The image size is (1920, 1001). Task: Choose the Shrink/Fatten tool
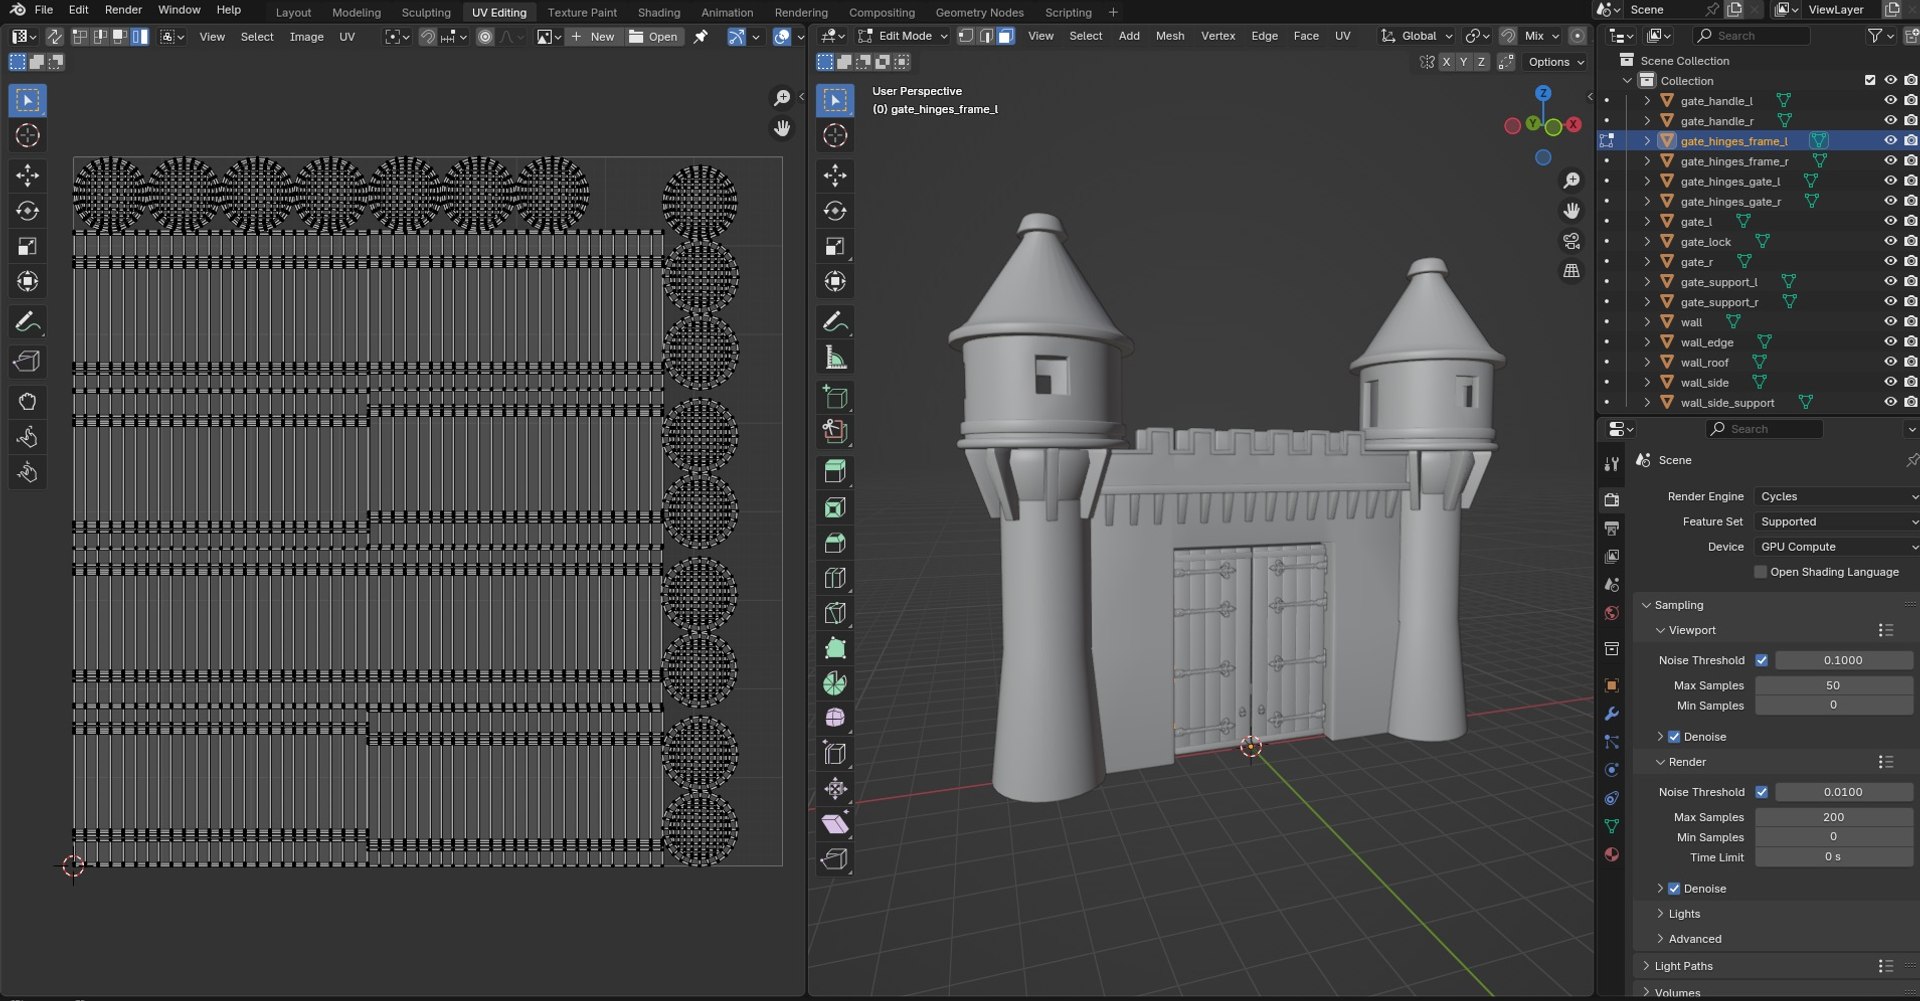(835, 789)
